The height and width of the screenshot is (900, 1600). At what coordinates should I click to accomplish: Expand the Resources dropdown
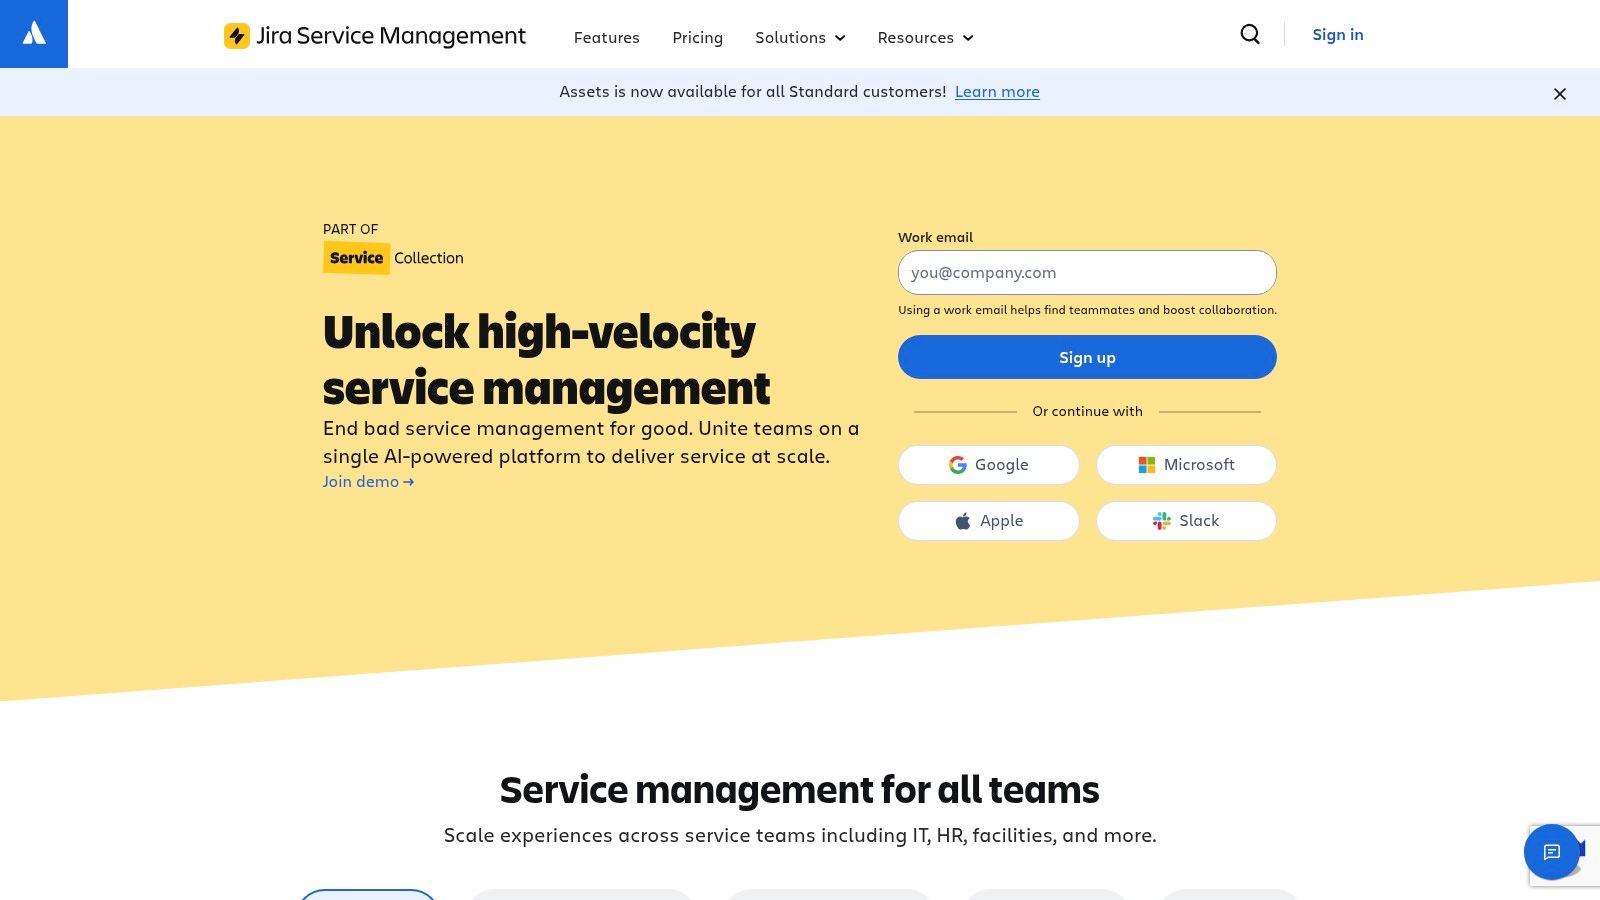click(x=925, y=37)
